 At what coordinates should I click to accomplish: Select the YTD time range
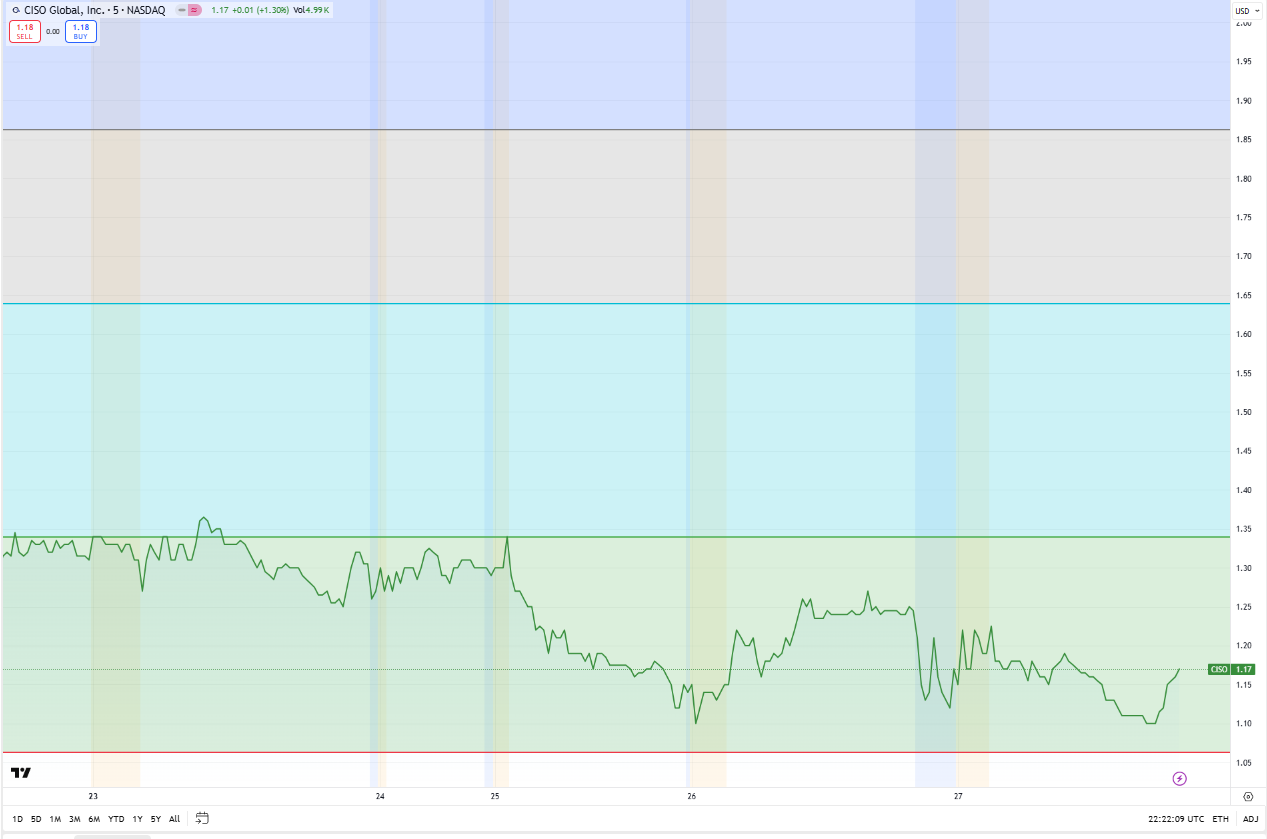pyautogui.click(x=116, y=819)
